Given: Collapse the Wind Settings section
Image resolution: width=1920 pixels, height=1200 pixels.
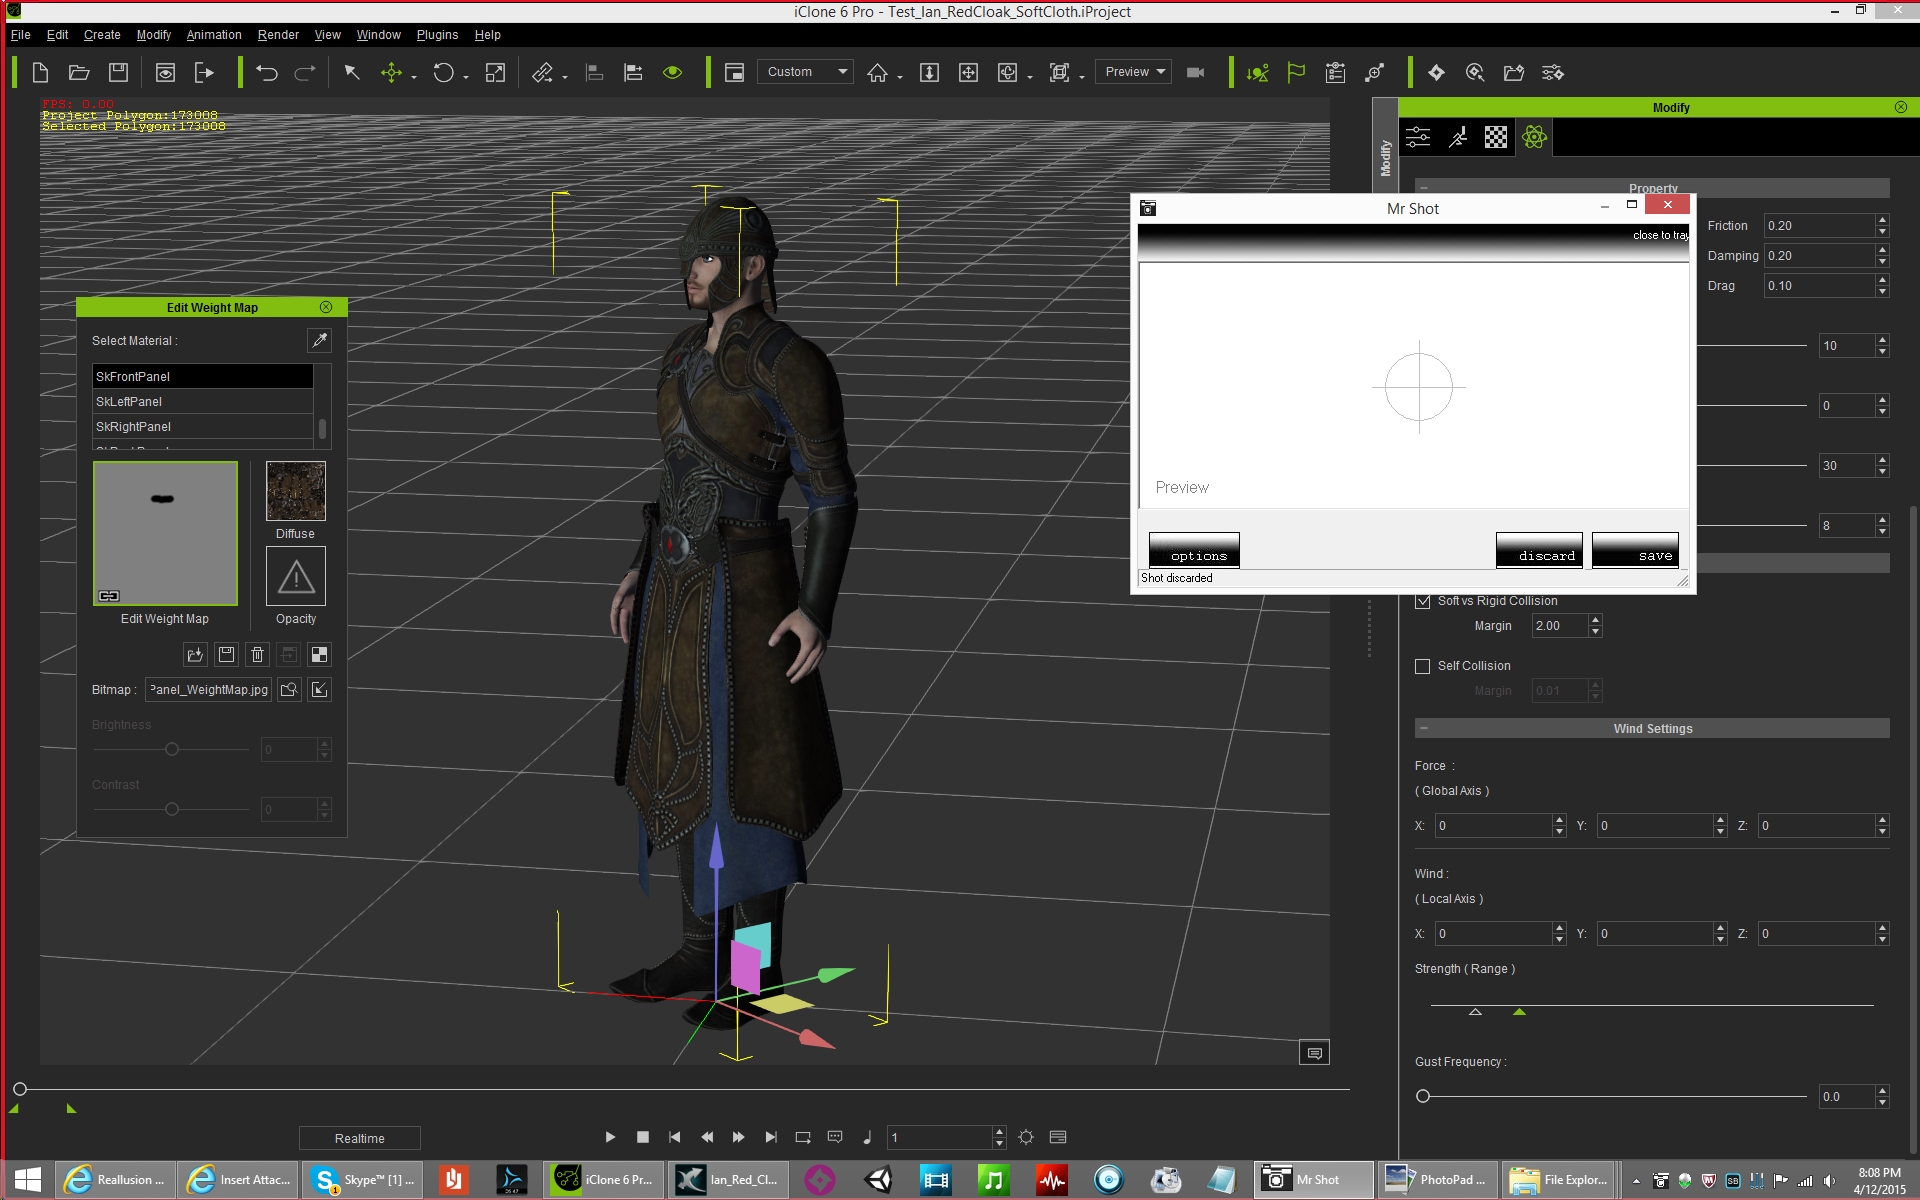Looking at the screenshot, I should (x=1424, y=728).
